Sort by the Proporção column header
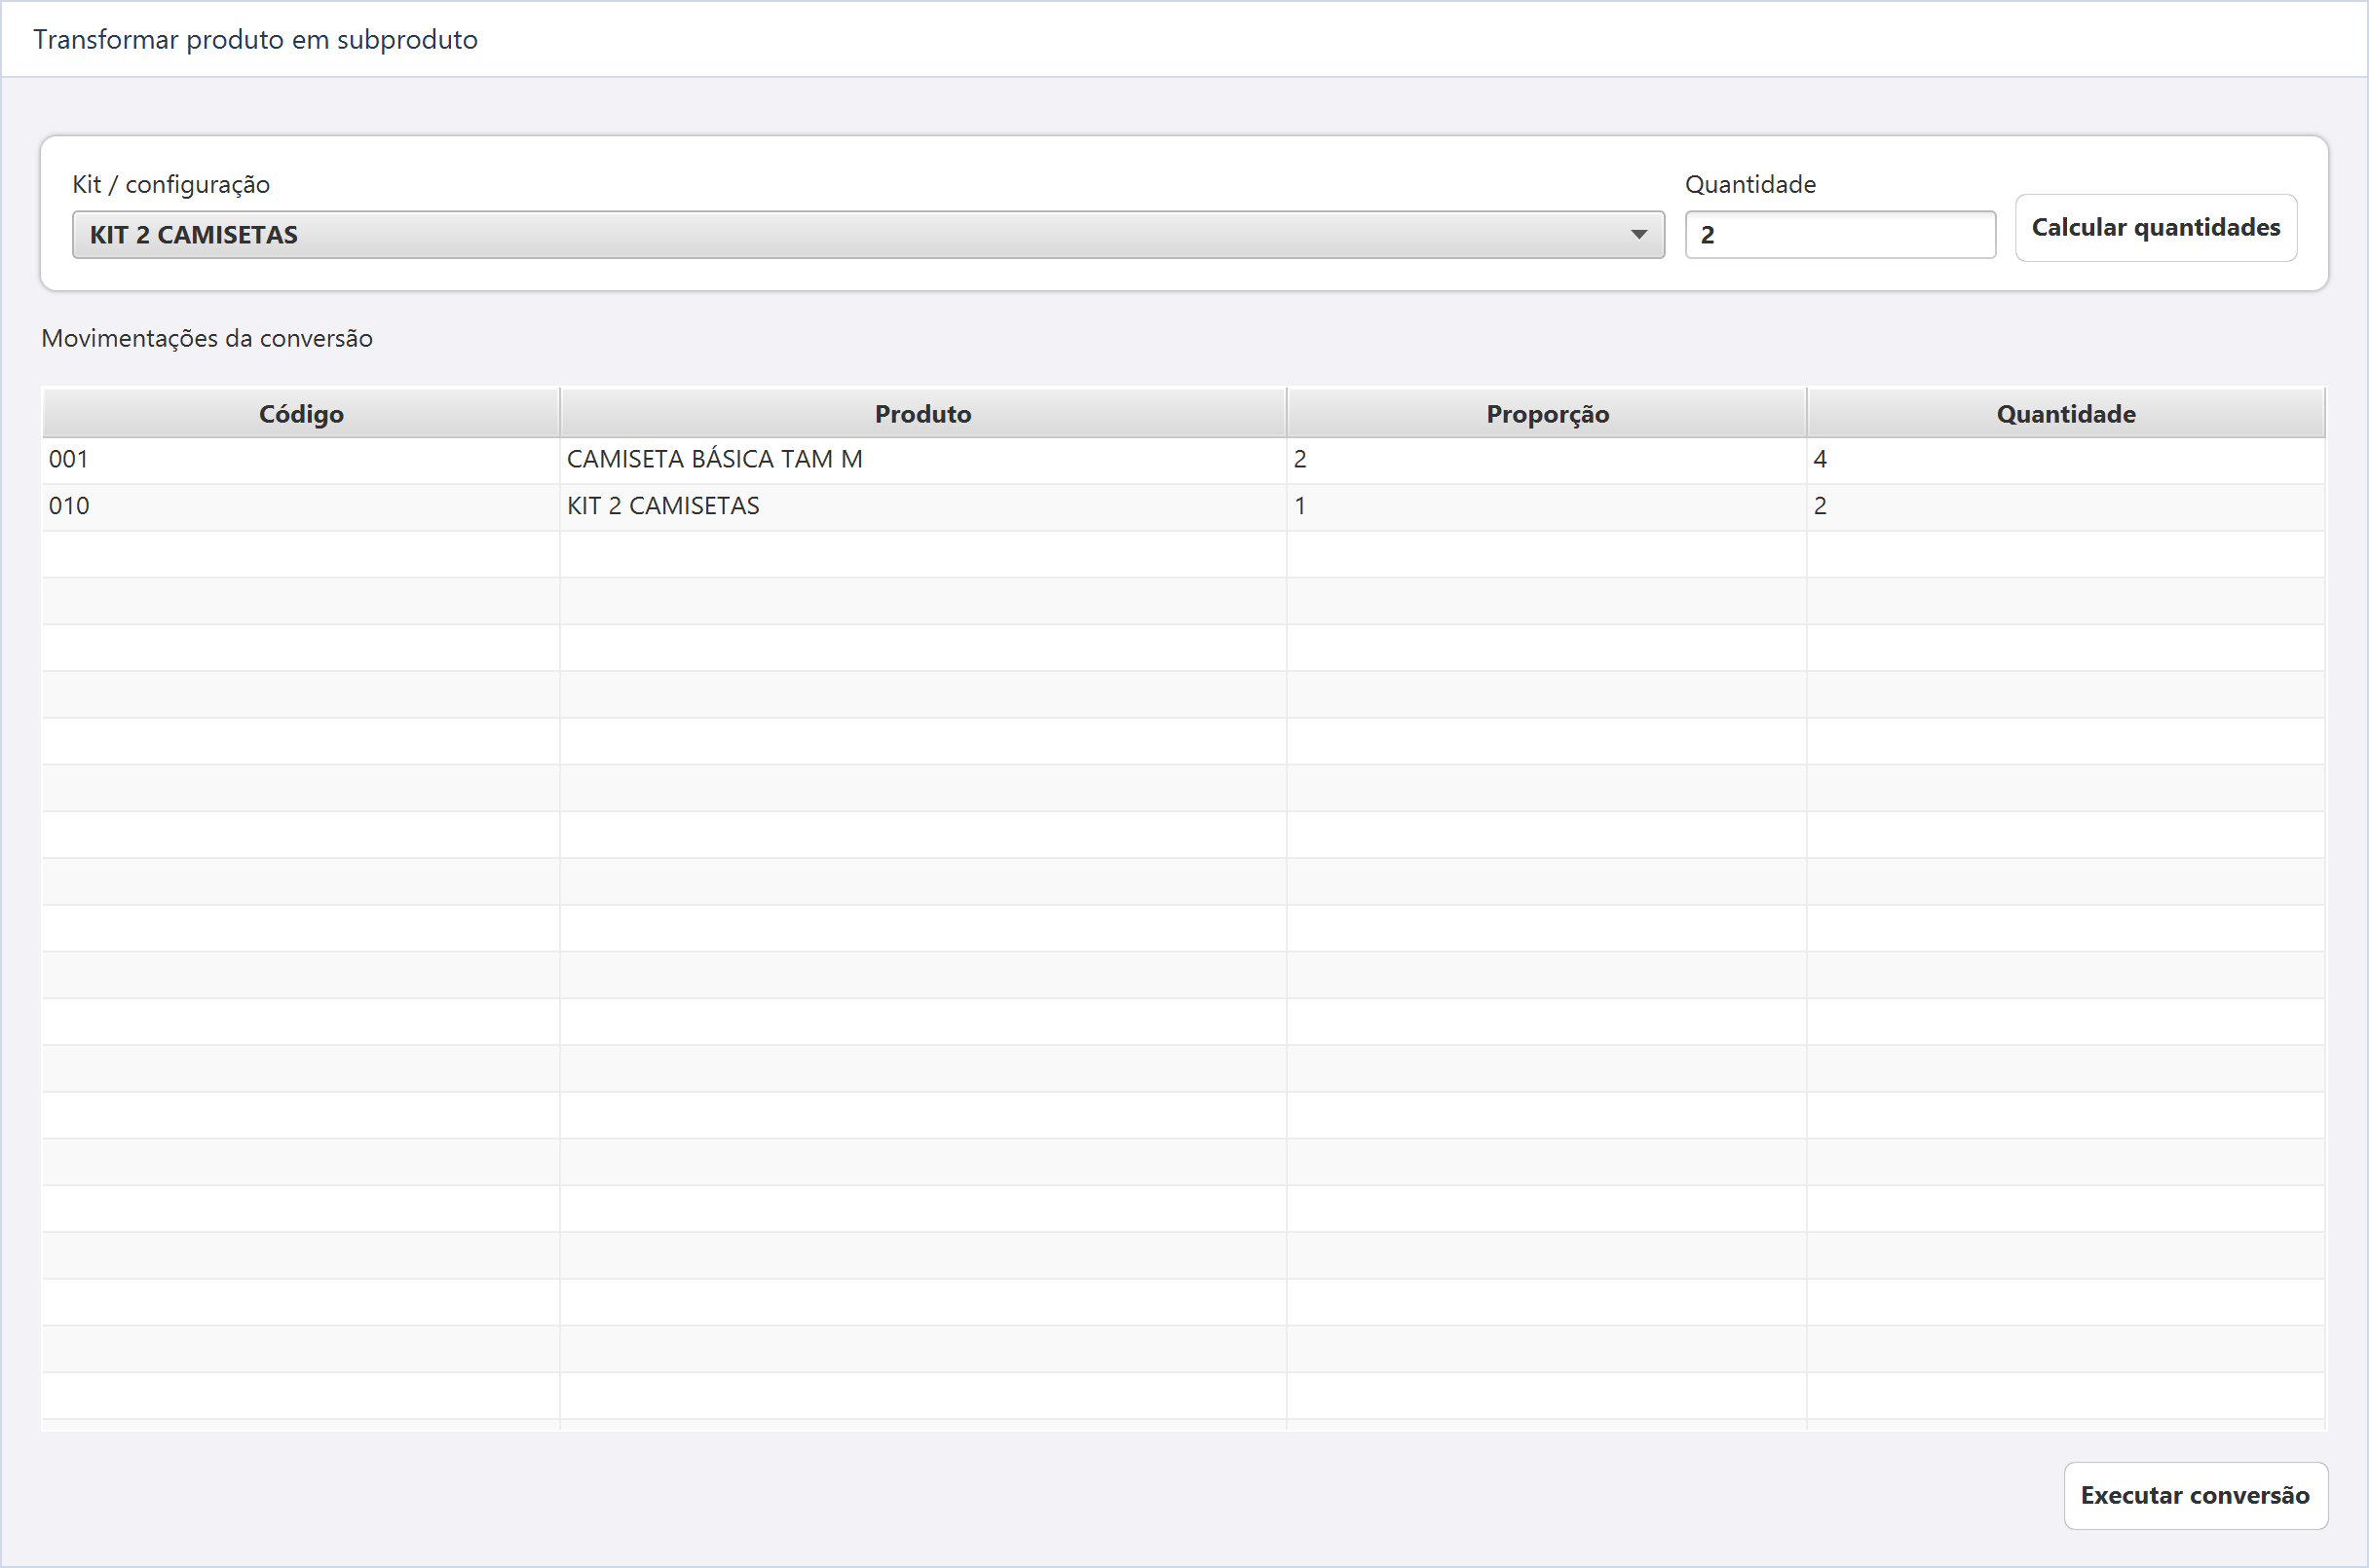 1546,413
